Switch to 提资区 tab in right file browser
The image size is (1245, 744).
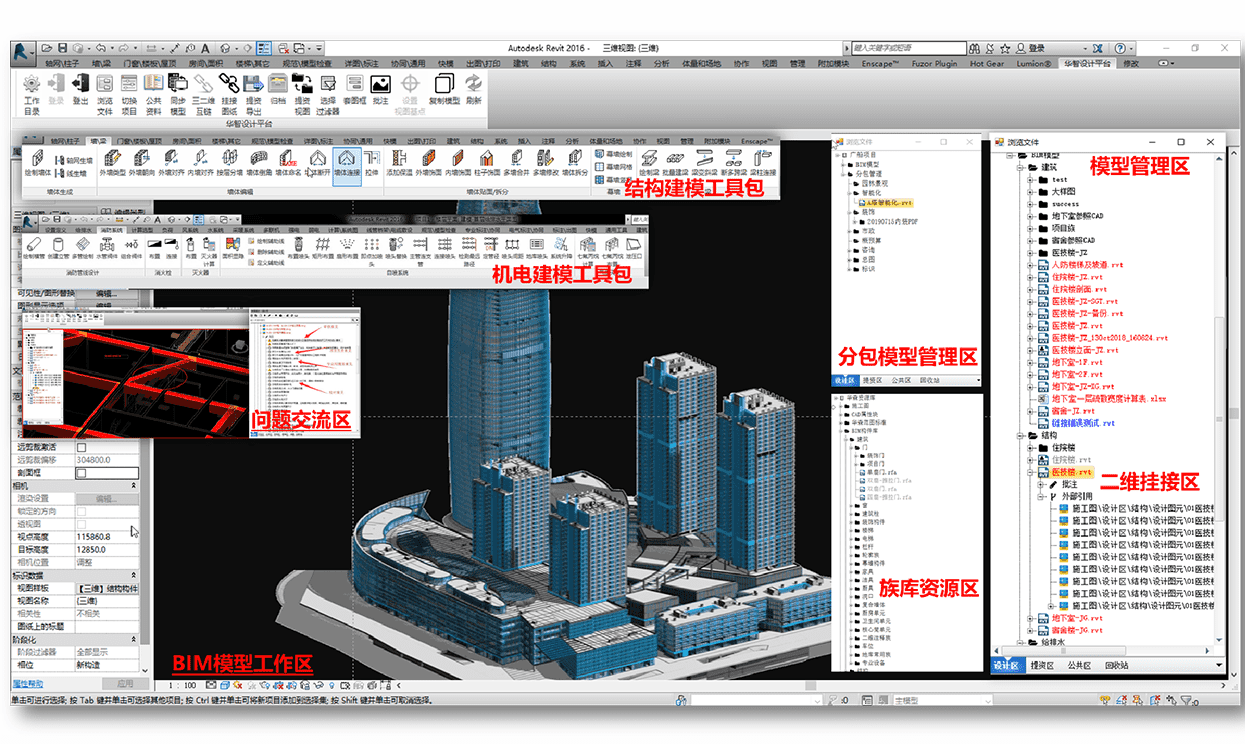point(1043,665)
